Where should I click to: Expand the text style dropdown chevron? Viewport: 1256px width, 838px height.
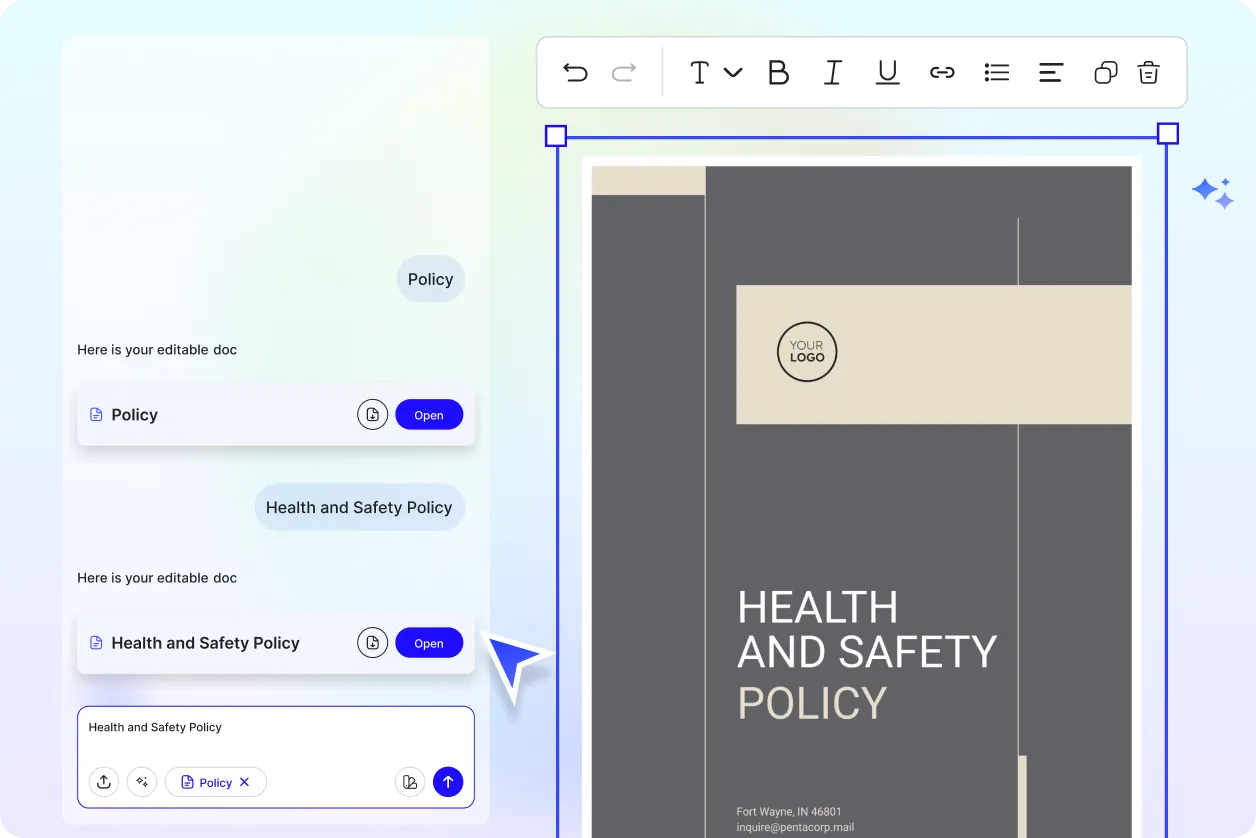733,72
